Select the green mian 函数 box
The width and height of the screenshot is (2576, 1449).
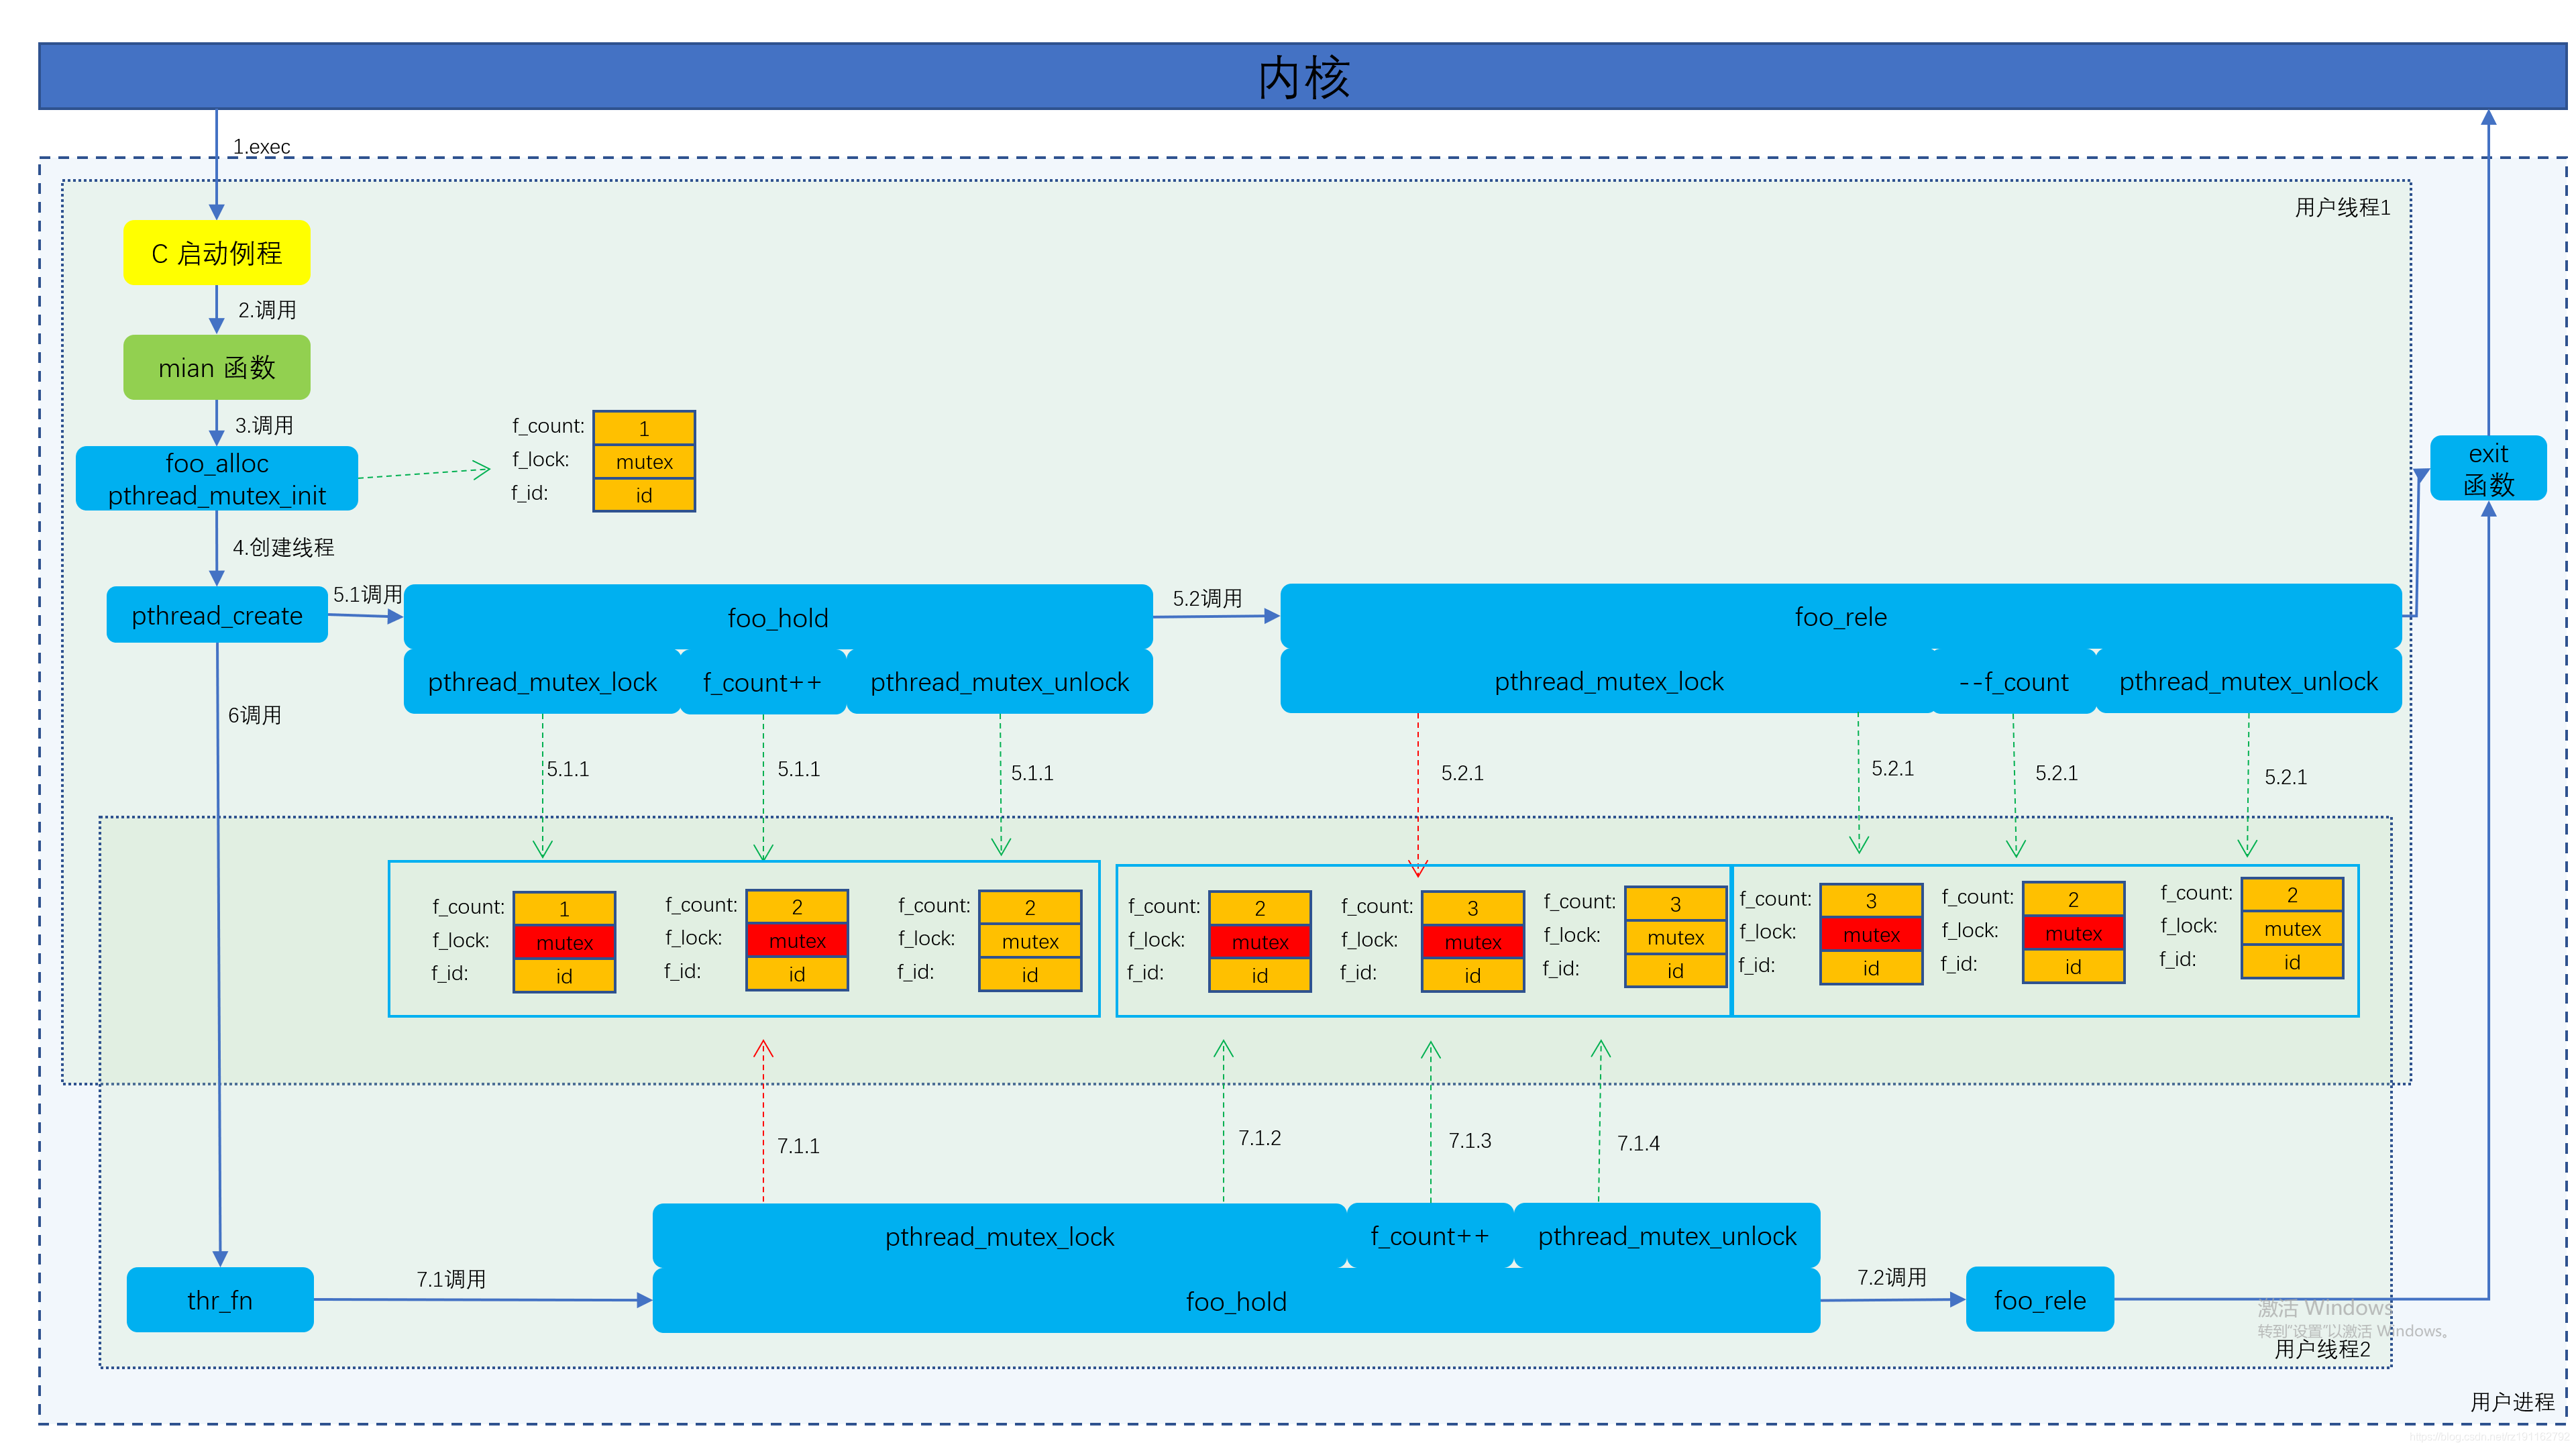pos(216,367)
